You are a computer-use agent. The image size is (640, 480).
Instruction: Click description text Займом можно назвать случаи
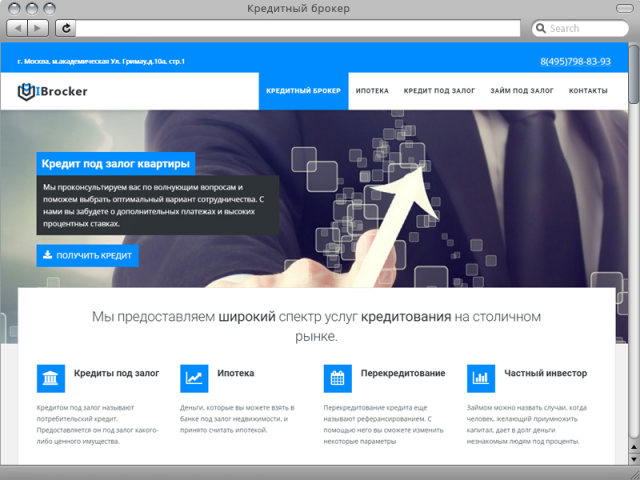coord(527,424)
